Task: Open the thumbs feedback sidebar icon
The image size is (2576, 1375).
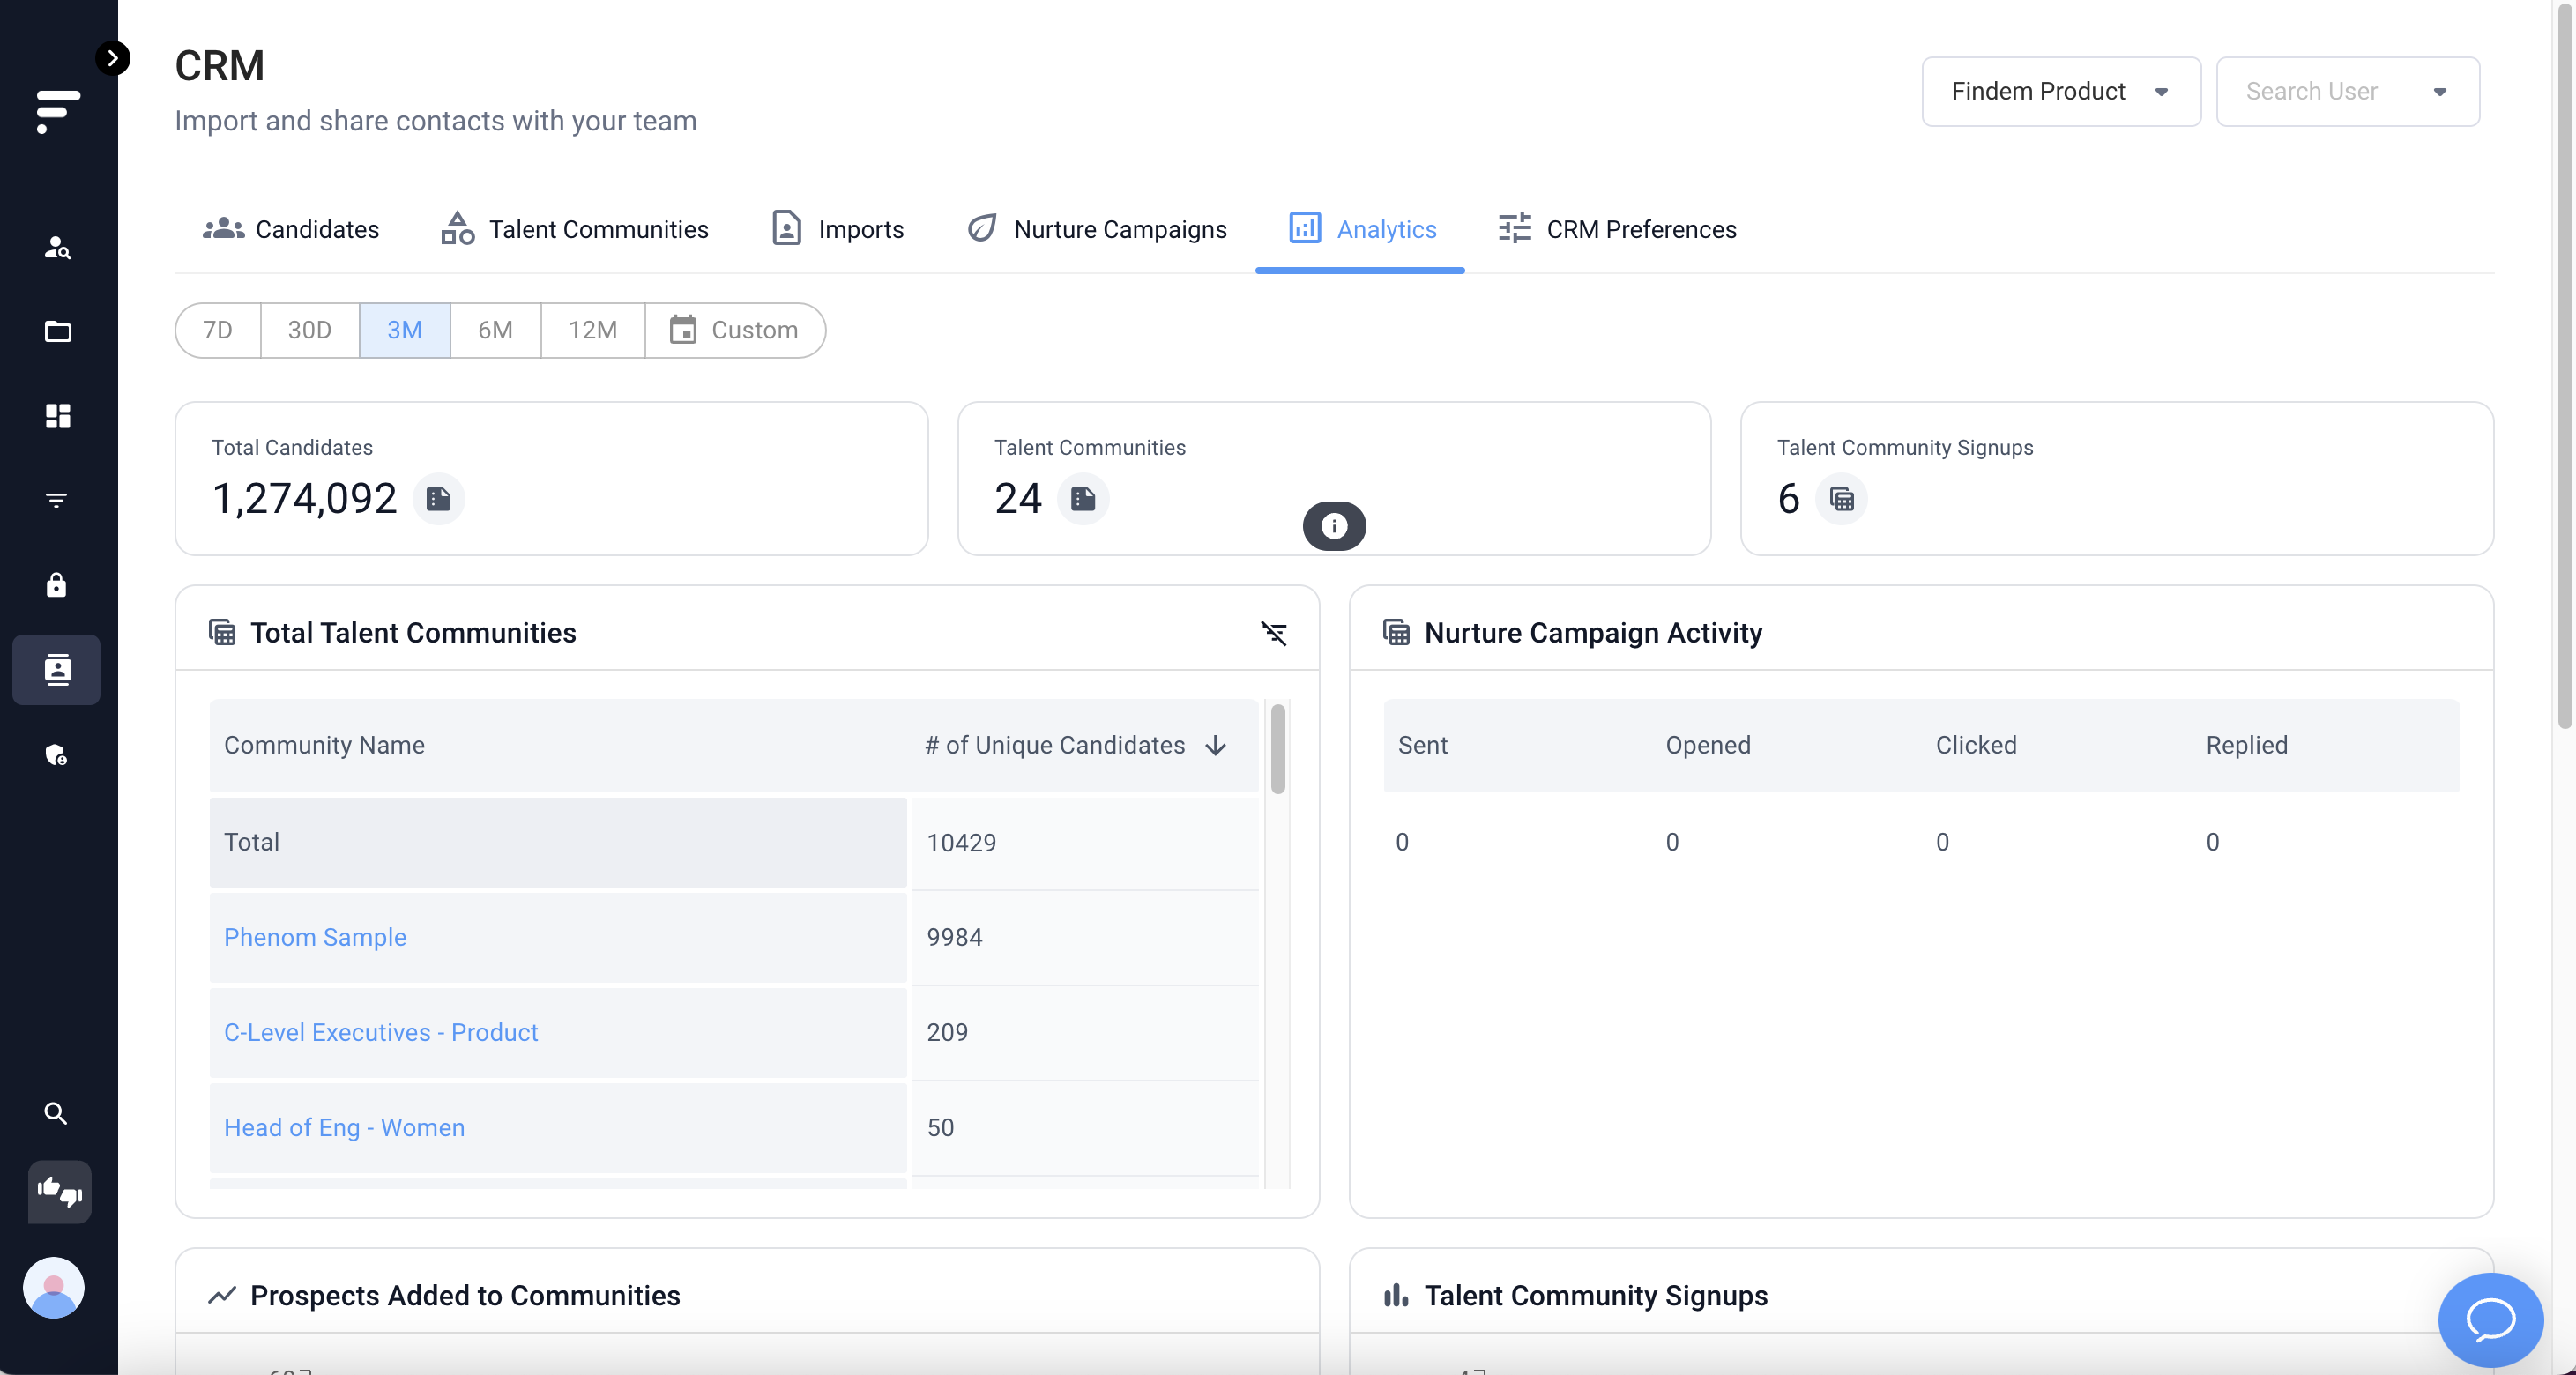Action: tap(59, 1191)
